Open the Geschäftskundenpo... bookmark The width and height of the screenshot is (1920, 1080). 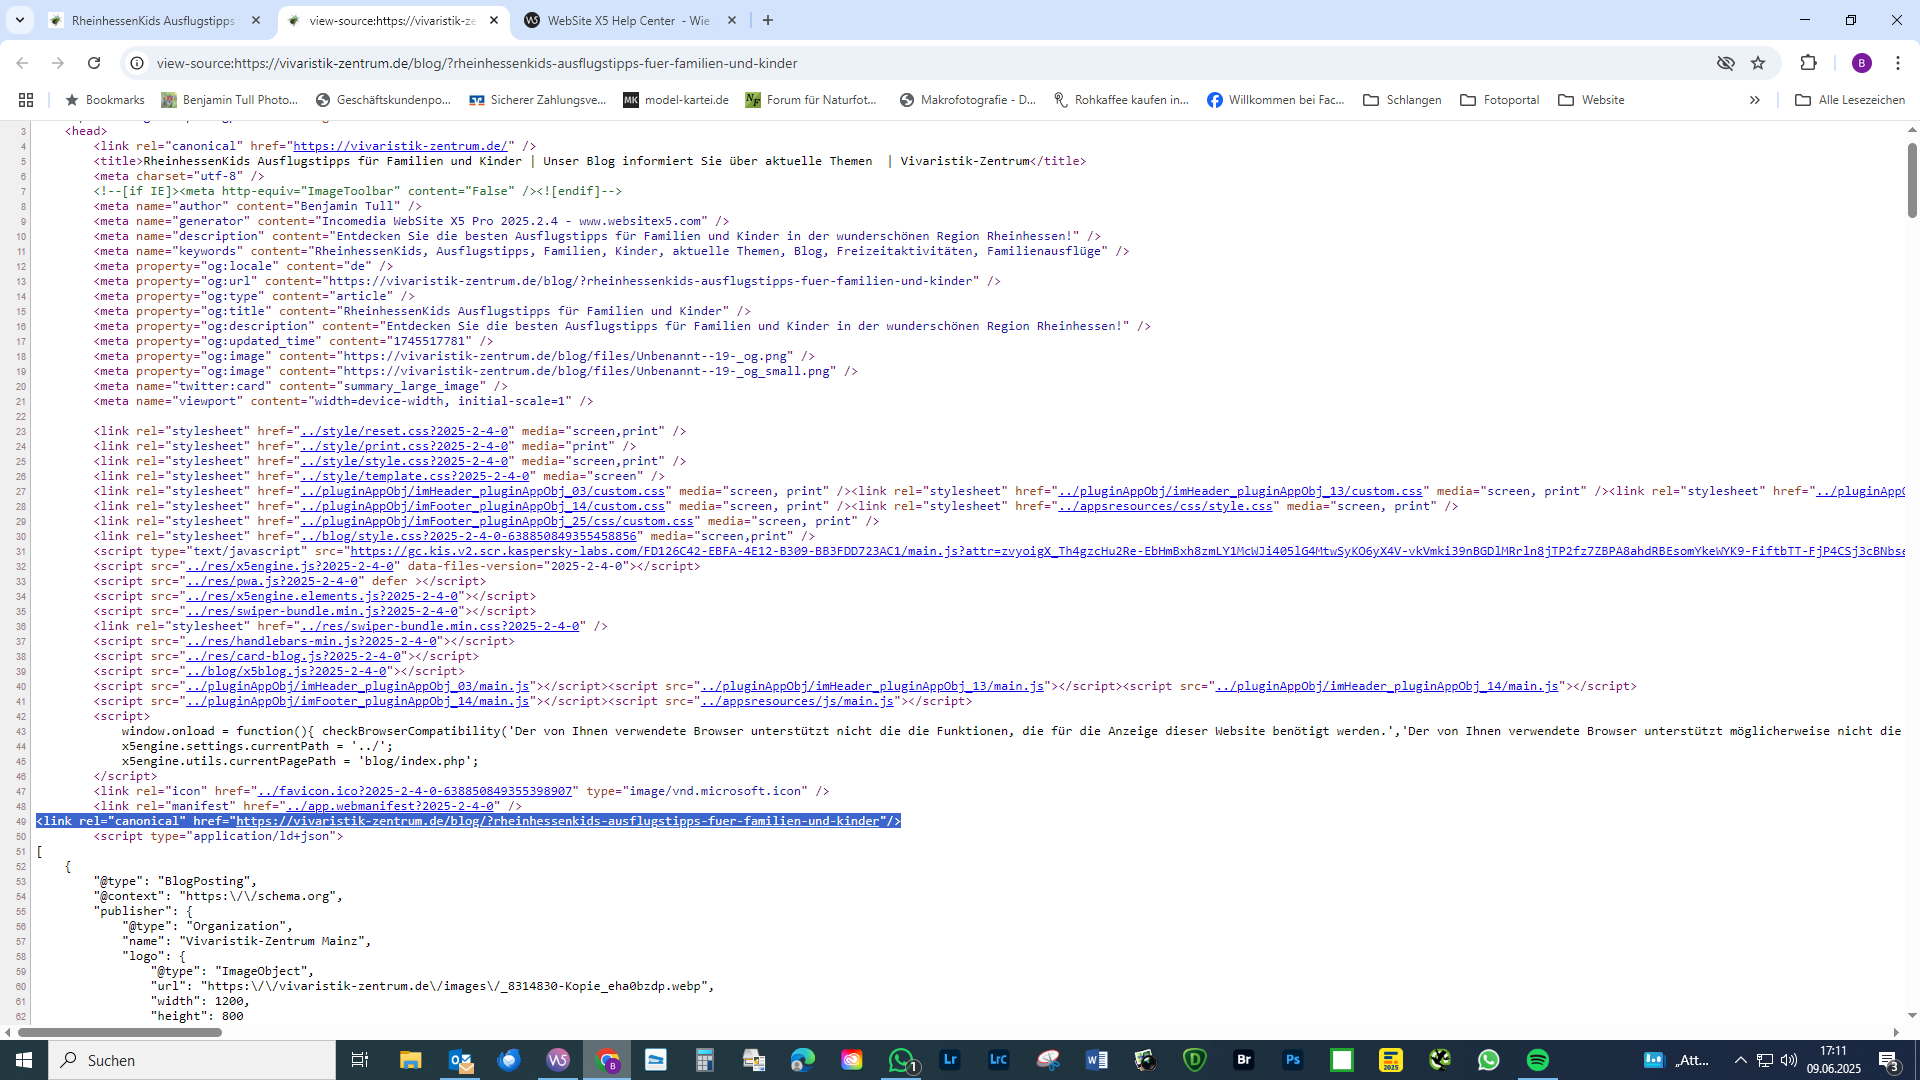pos(383,100)
